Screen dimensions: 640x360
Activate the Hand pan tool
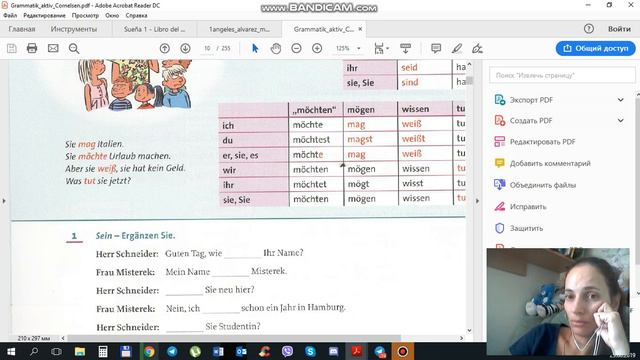pyautogui.click(x=276, y=49)
